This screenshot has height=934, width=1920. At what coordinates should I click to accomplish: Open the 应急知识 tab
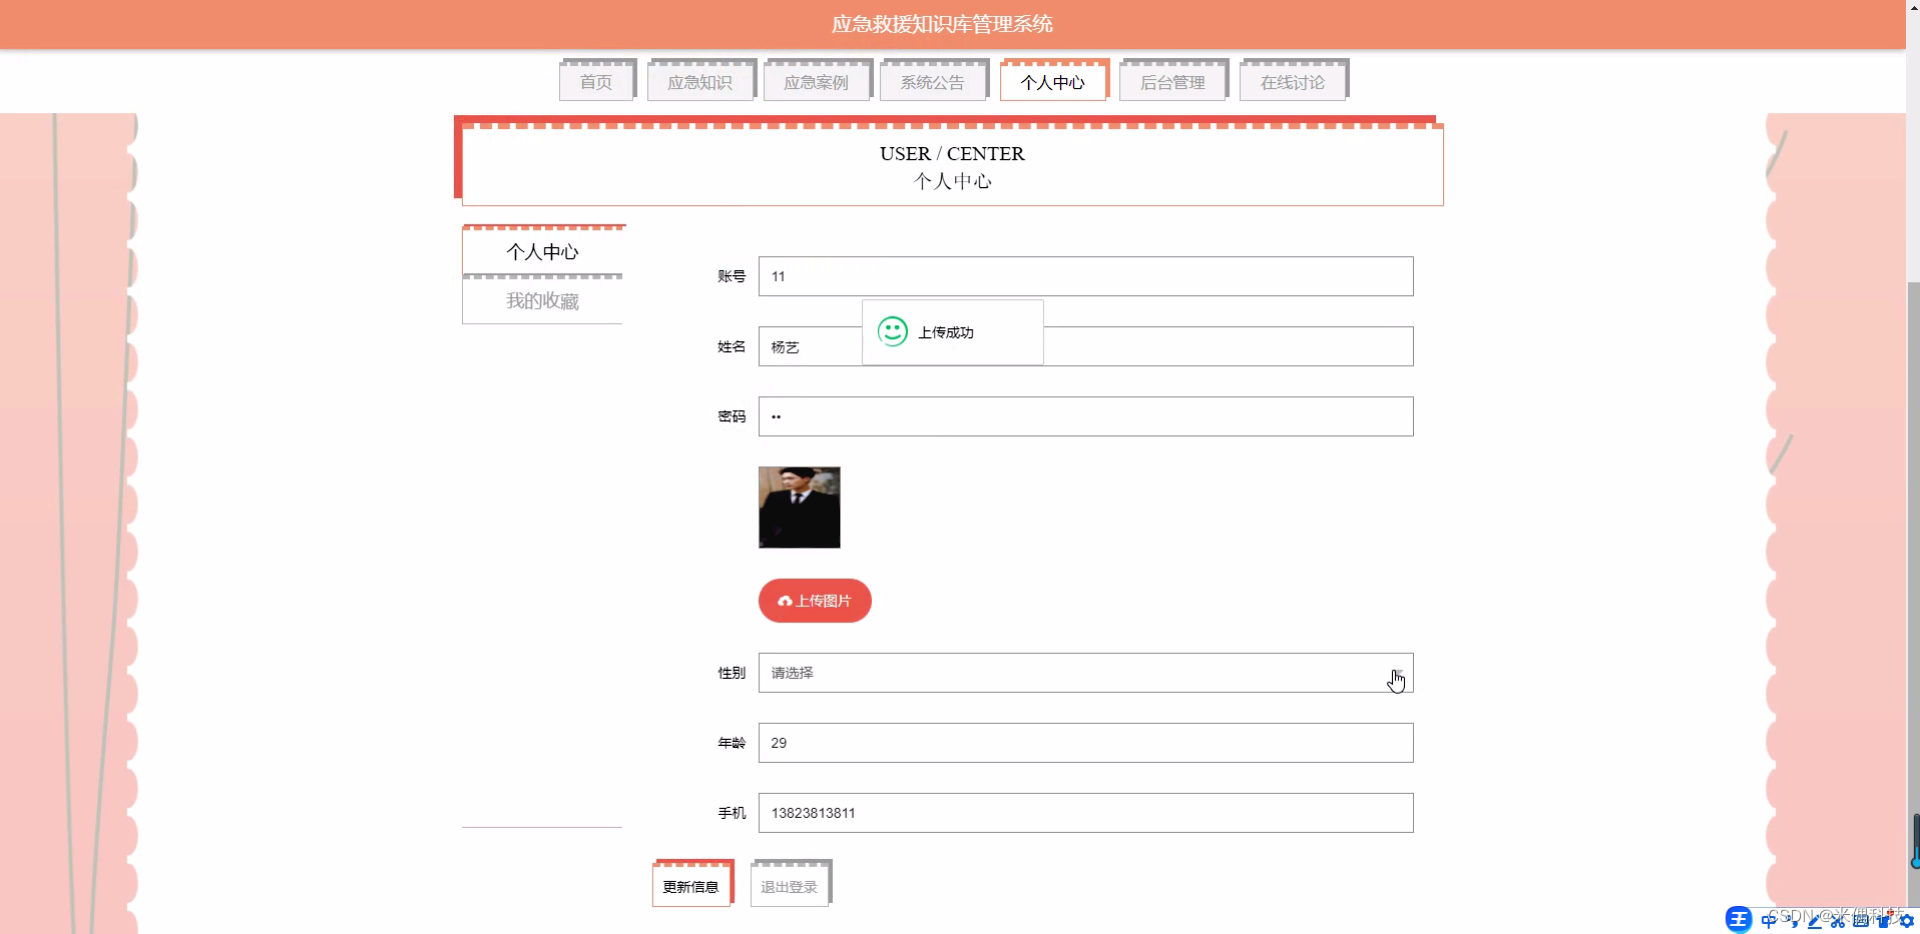click(700, 82)
